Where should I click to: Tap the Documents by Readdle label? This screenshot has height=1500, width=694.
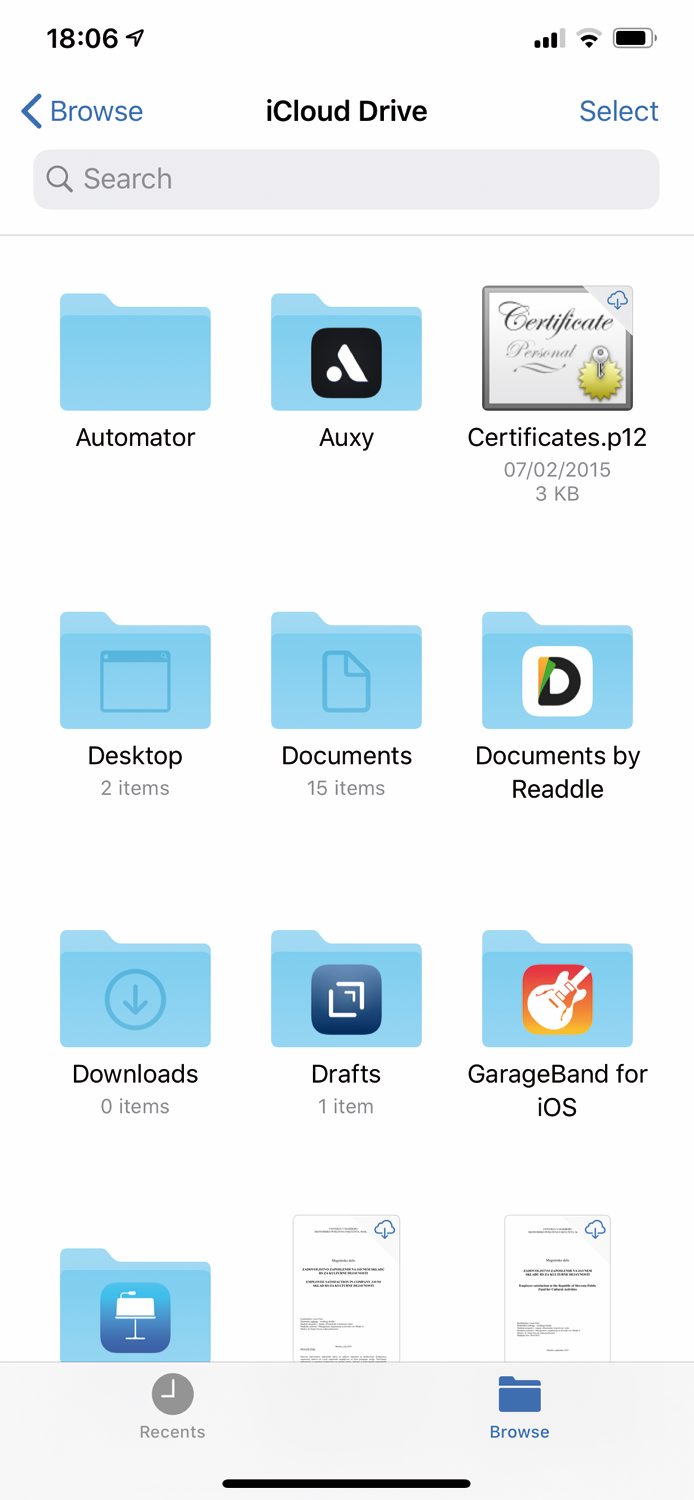tap(557, 772)
